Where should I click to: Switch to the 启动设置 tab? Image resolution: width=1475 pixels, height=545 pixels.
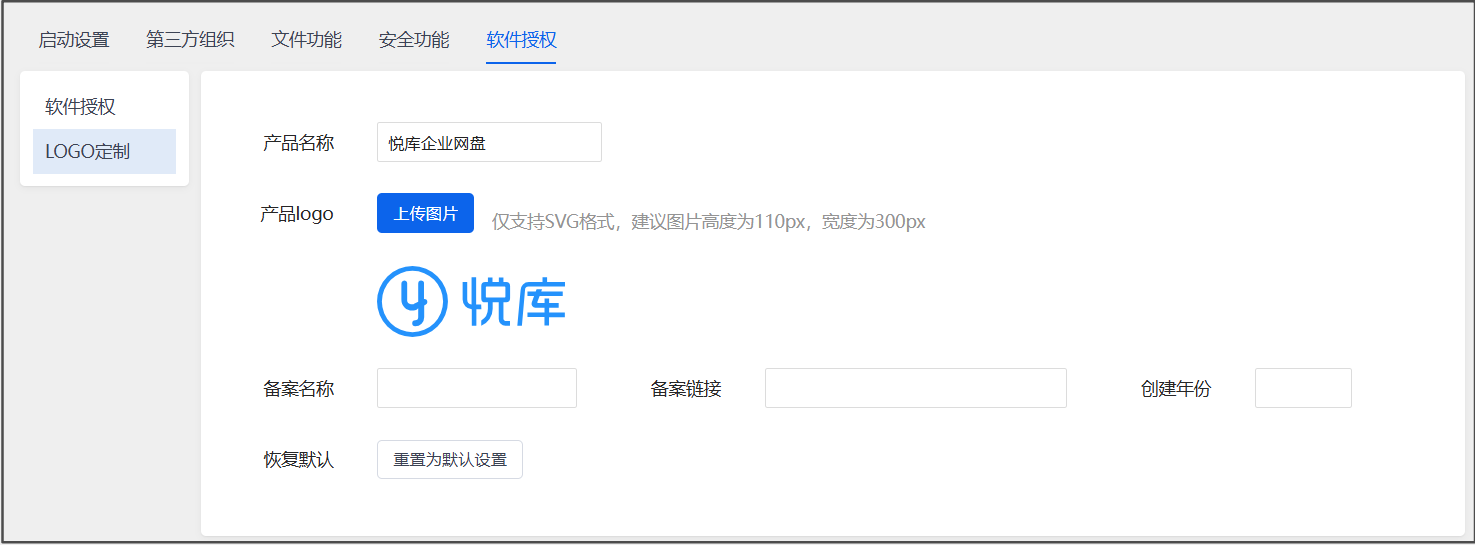(x=74, y=40)
